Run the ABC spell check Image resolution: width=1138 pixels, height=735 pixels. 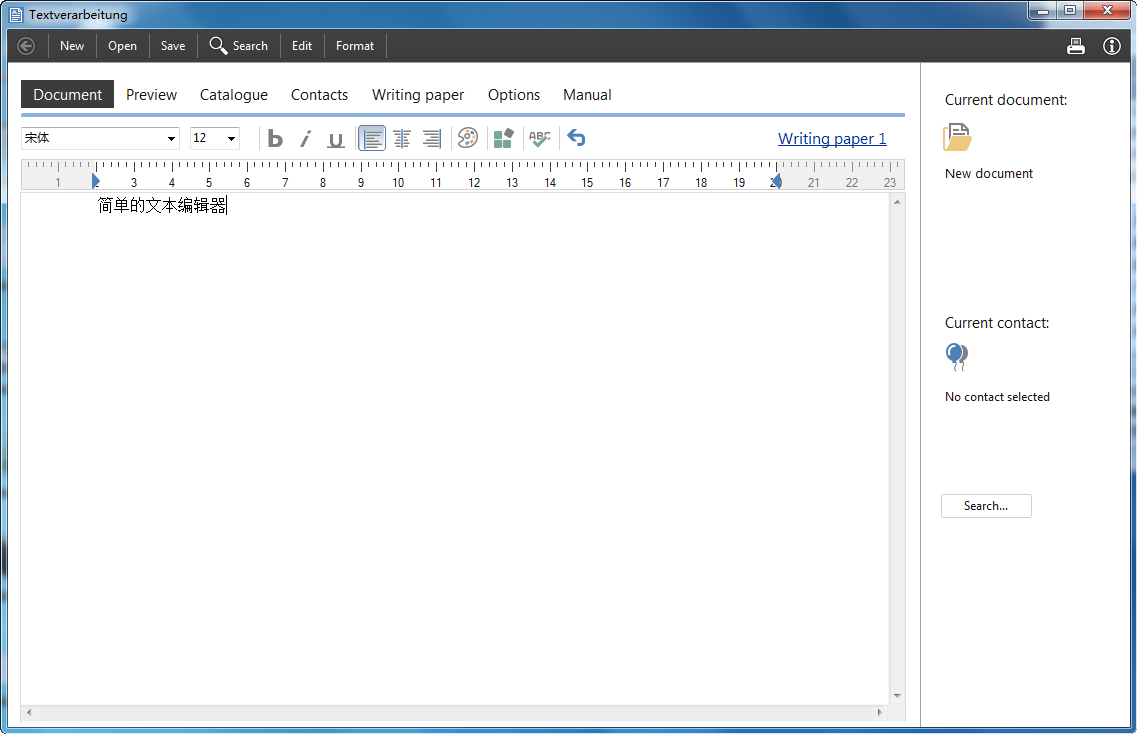click(x=540, y=138)
